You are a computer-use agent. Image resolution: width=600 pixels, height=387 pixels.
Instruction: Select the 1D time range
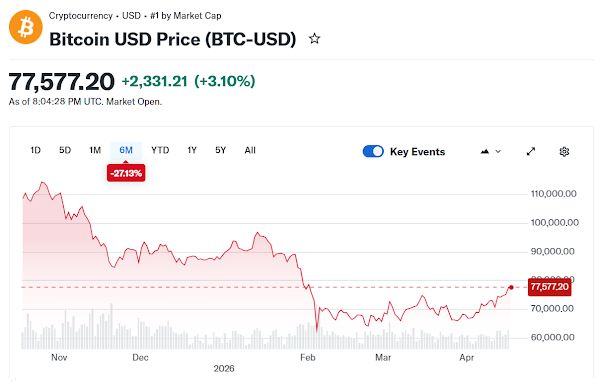click(x=35, y=150)
